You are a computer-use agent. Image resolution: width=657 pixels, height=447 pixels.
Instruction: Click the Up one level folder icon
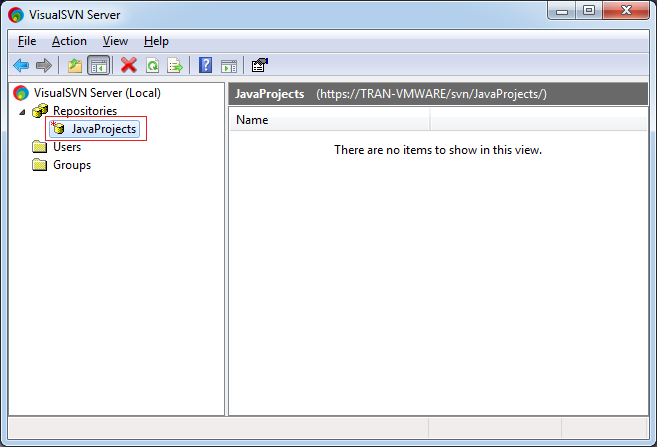(x=75, y=65)
